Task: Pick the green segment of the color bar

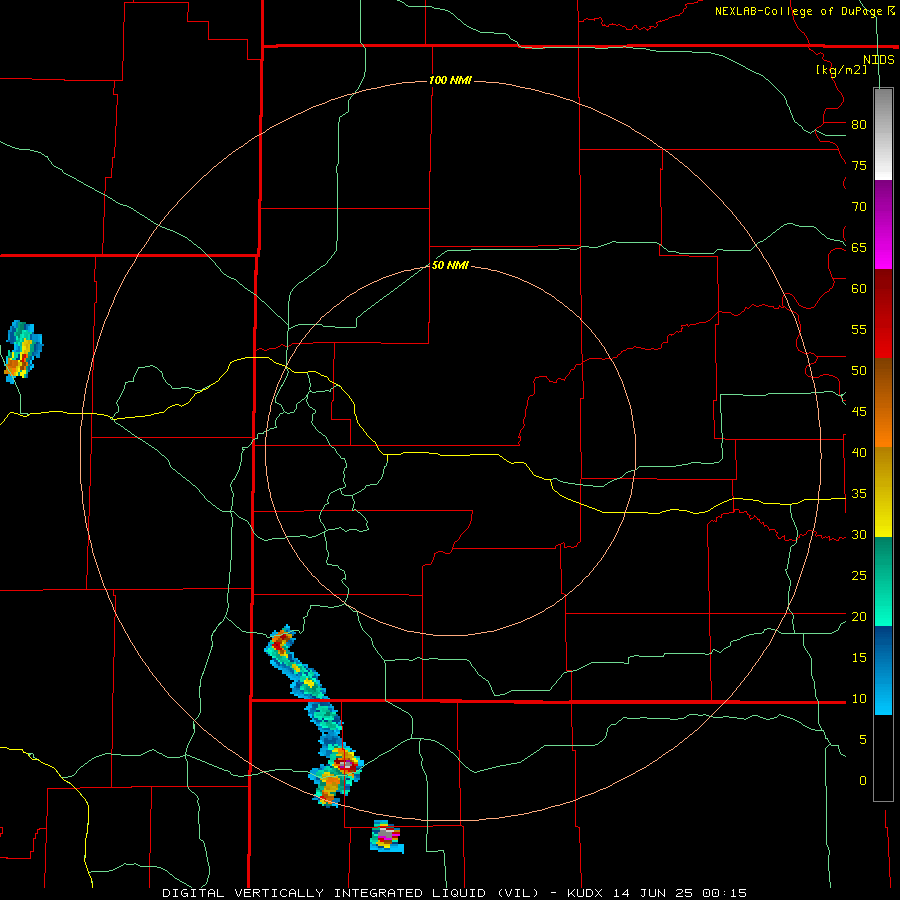Action: click(x=883, y=581)
